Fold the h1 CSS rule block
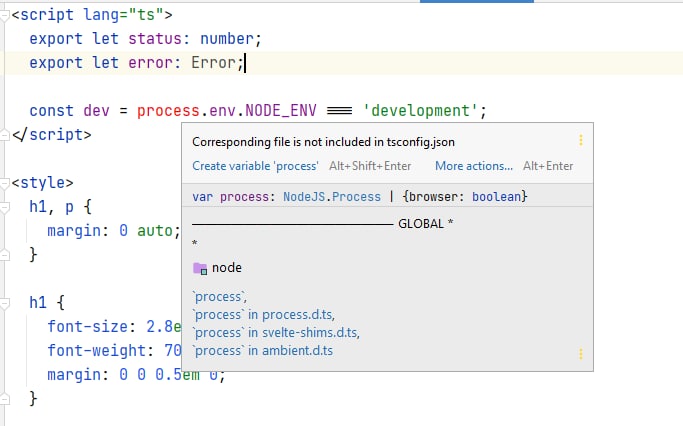The height and width of the screenshot is (426, 683). click(x=5, y=303)
